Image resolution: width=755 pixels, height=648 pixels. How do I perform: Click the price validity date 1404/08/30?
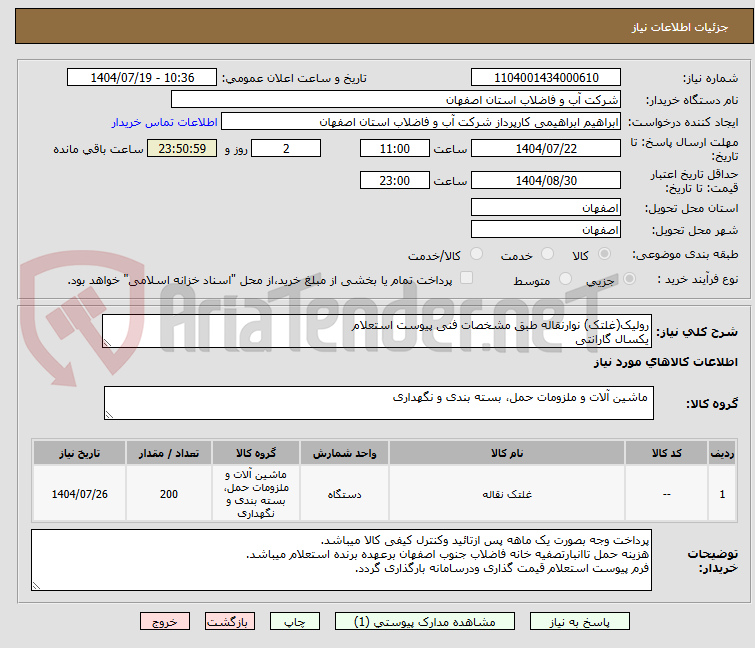546,181
